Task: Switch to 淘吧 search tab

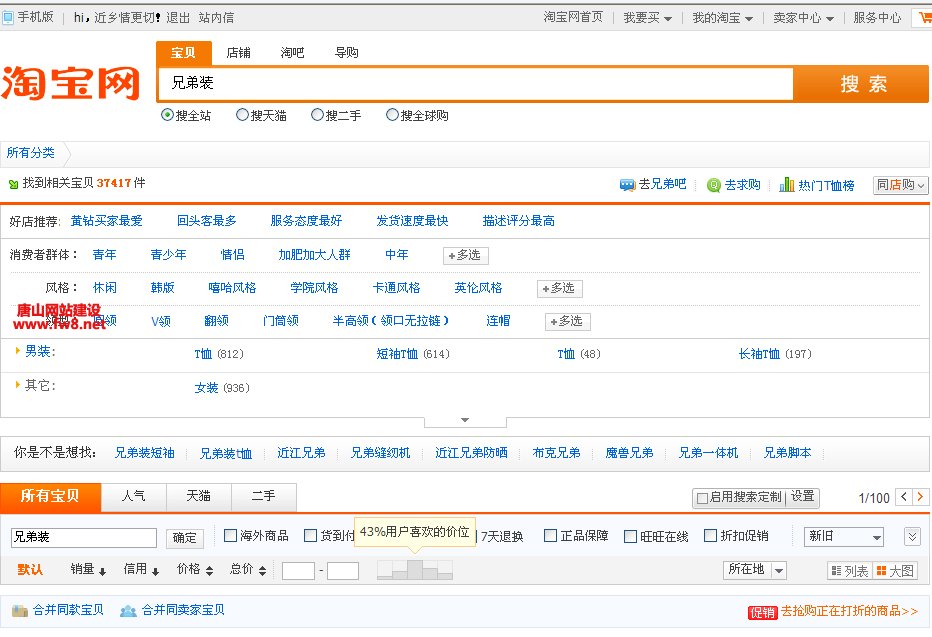Action: (292, 53)
